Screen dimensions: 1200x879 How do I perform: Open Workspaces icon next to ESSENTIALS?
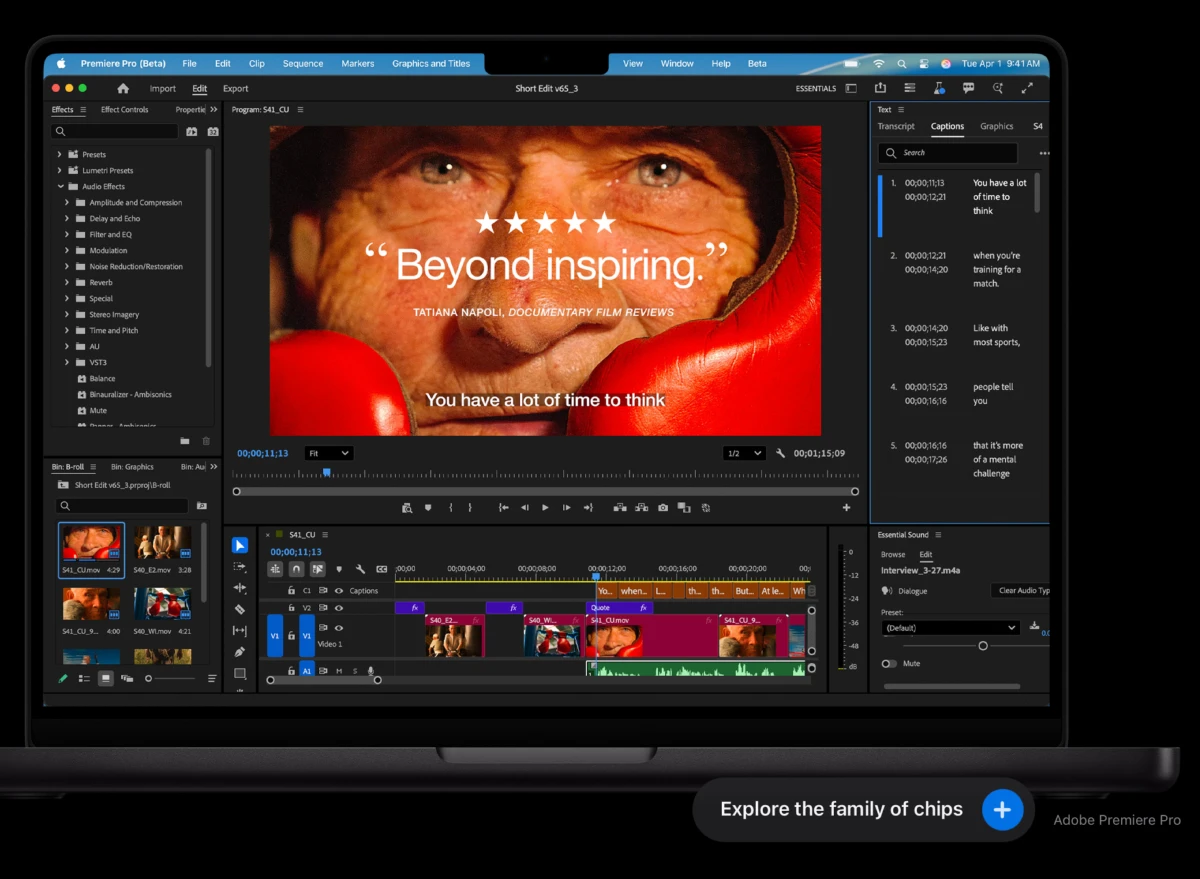(851, 89)
